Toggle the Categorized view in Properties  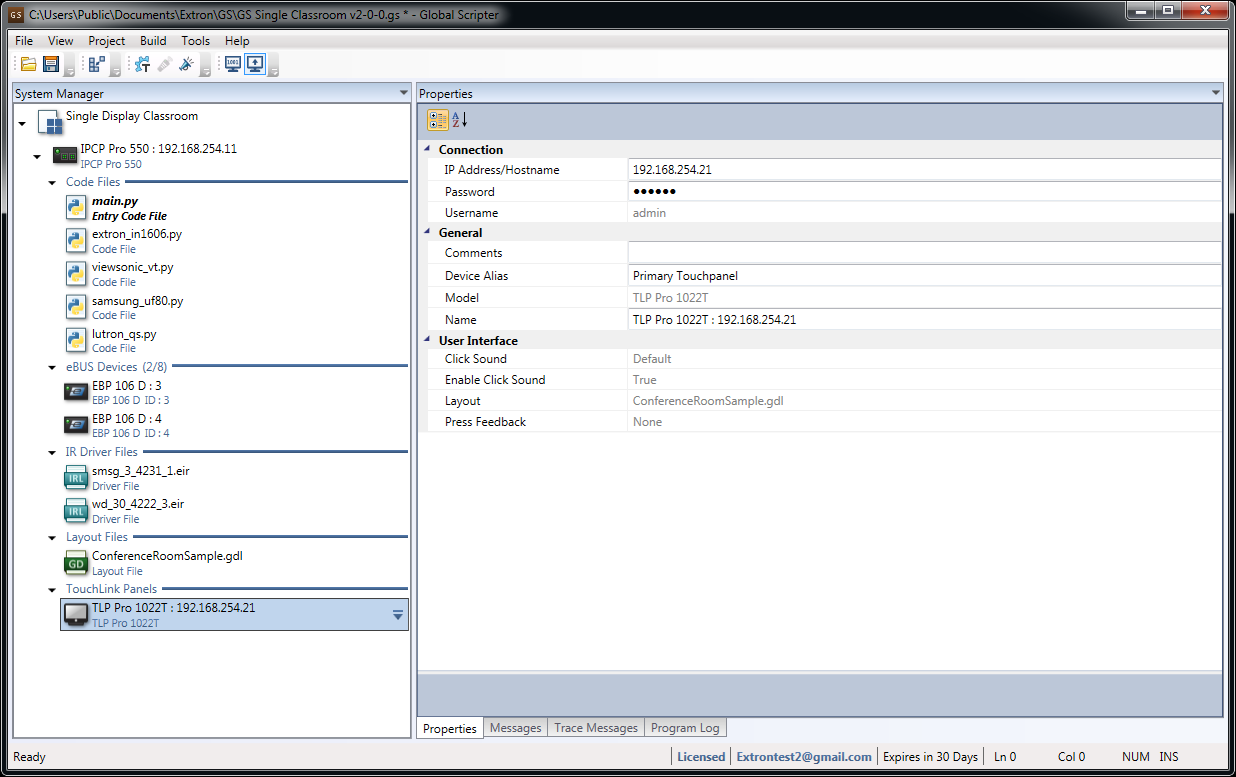[x=437, y=120]
